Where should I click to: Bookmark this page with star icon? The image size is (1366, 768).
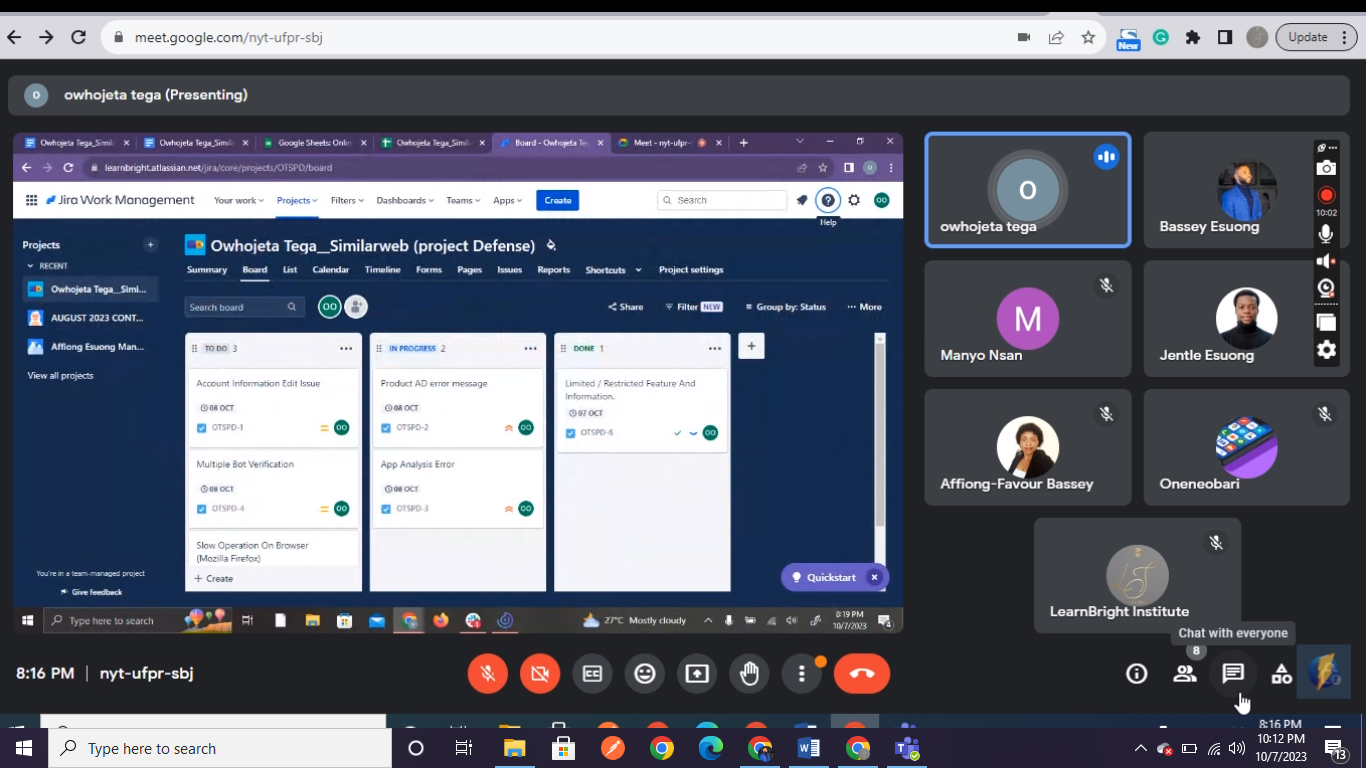[1088, 37]
